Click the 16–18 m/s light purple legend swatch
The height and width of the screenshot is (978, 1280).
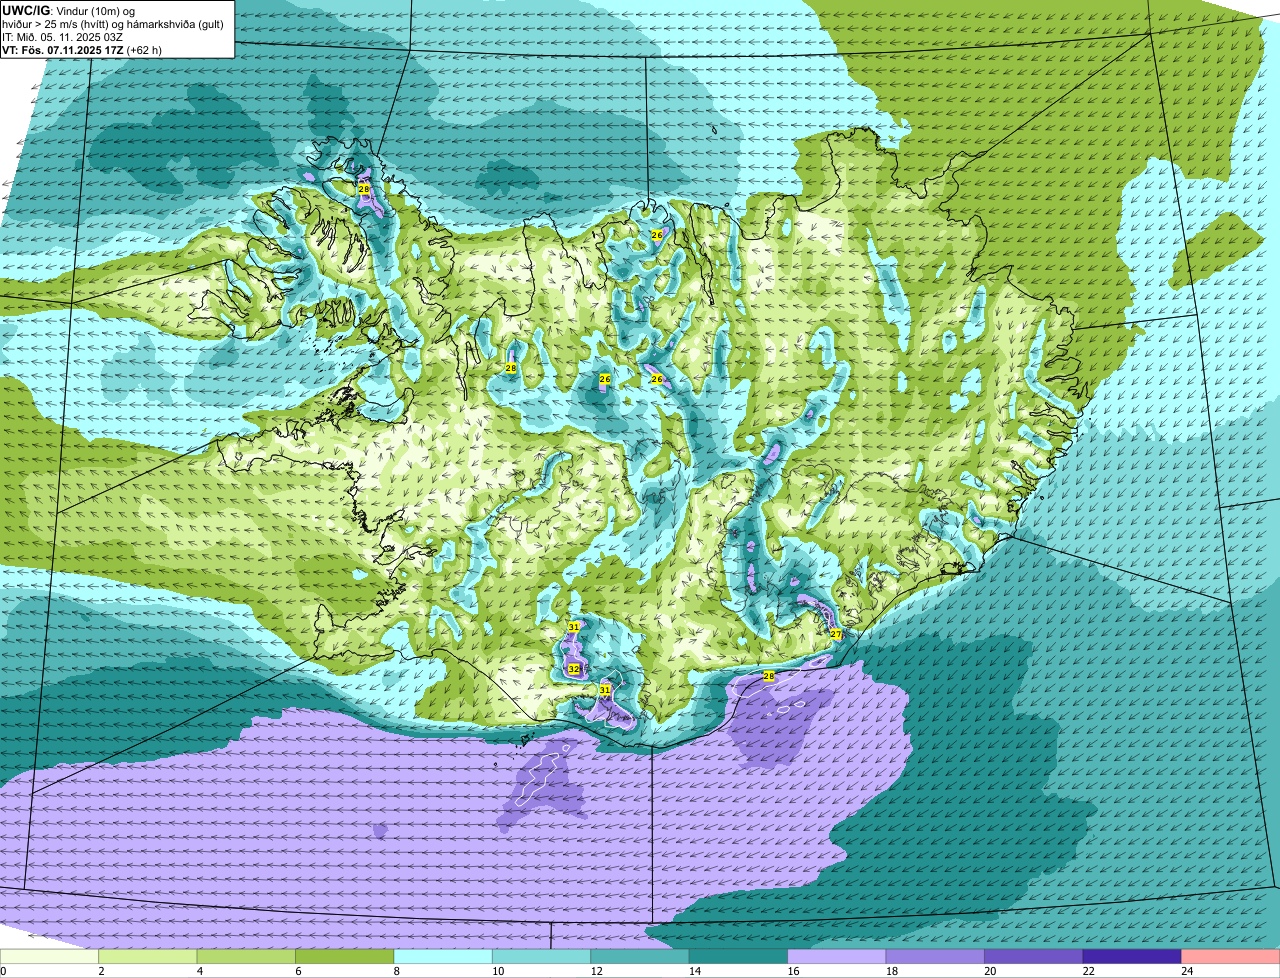coord(837,956)
